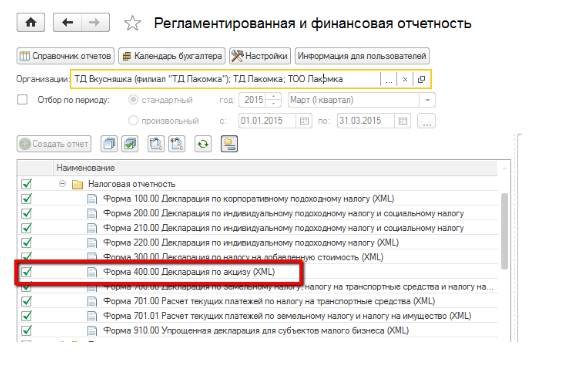Click the report list vertical scrollbar
Viewport: 567px width, 367px height.
point(504,231)
